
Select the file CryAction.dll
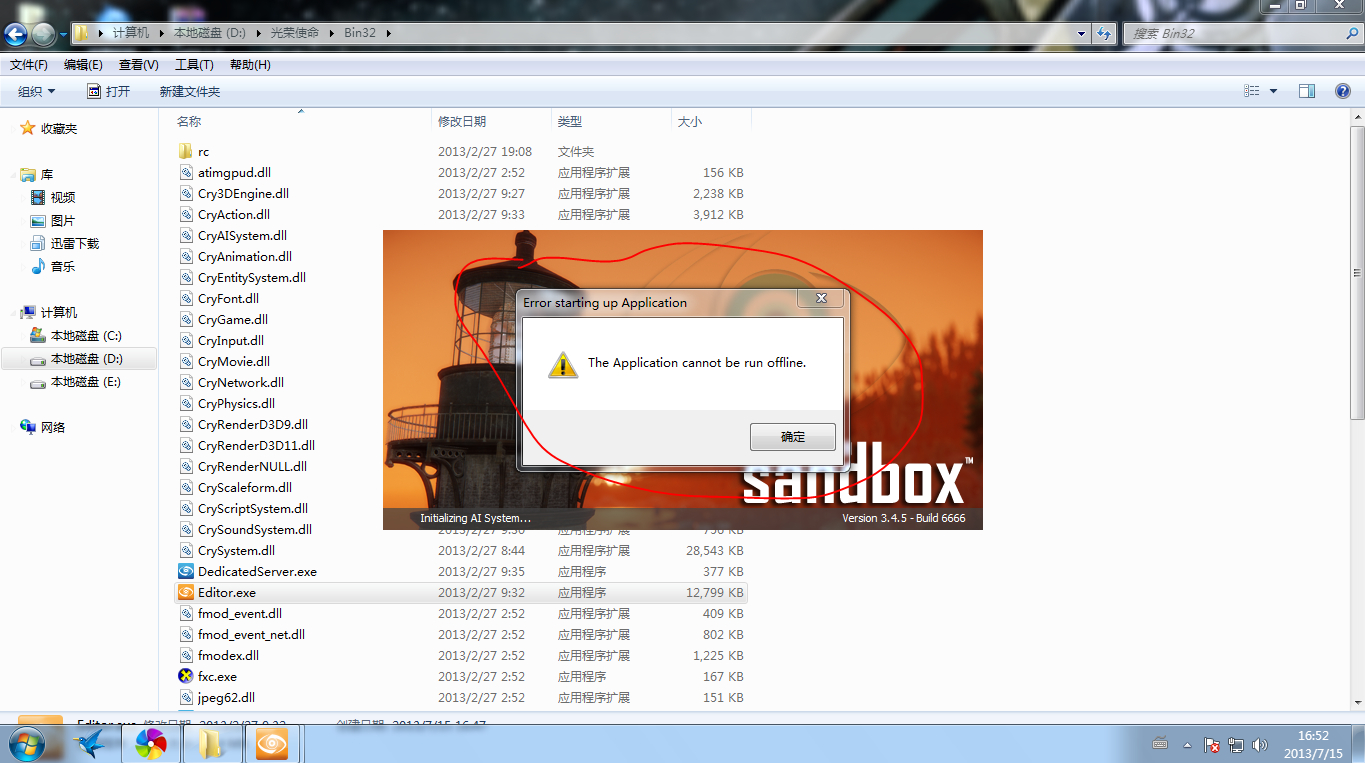(x=234, y=215)
